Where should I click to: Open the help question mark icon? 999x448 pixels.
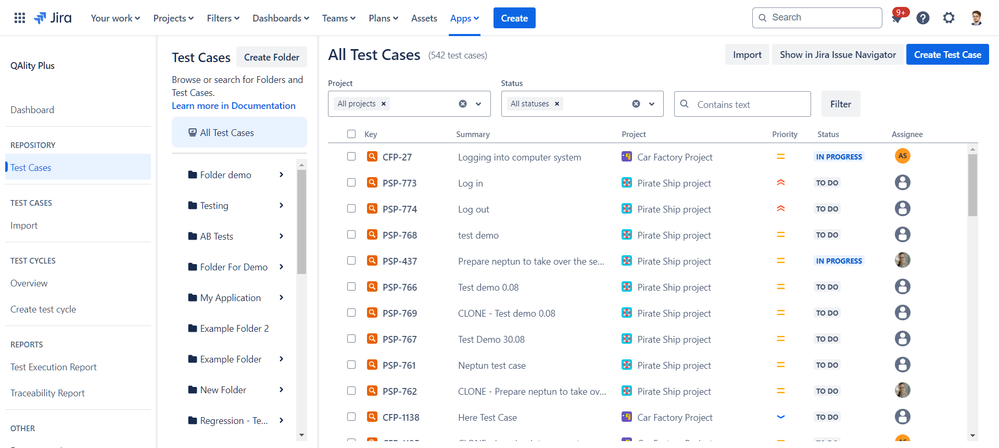click(923, 18)
